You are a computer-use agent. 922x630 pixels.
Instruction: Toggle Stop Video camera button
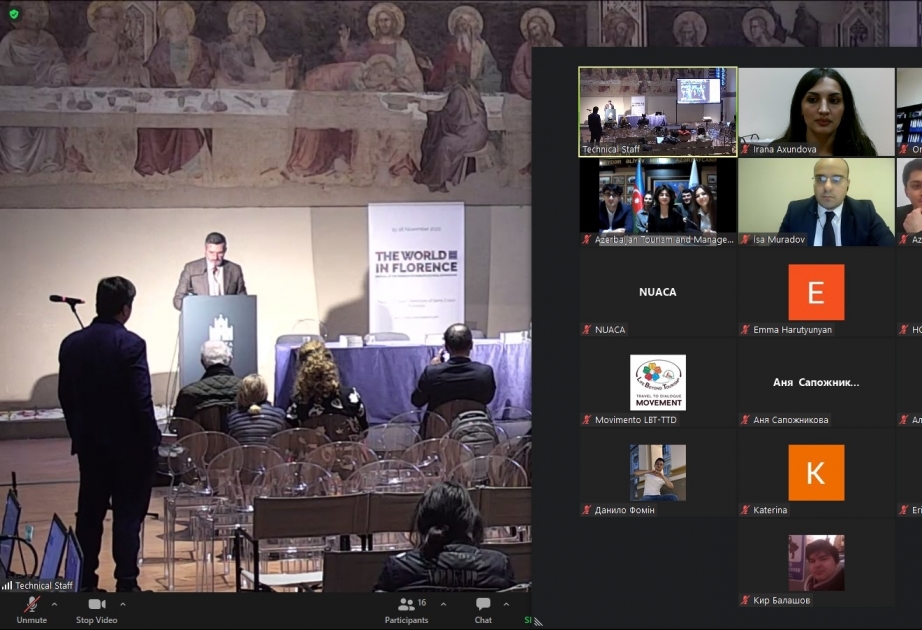pos(97,604)
